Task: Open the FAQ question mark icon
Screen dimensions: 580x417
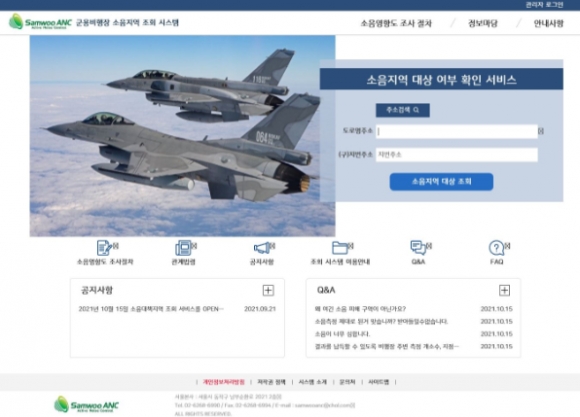Action: pos(496,248)
